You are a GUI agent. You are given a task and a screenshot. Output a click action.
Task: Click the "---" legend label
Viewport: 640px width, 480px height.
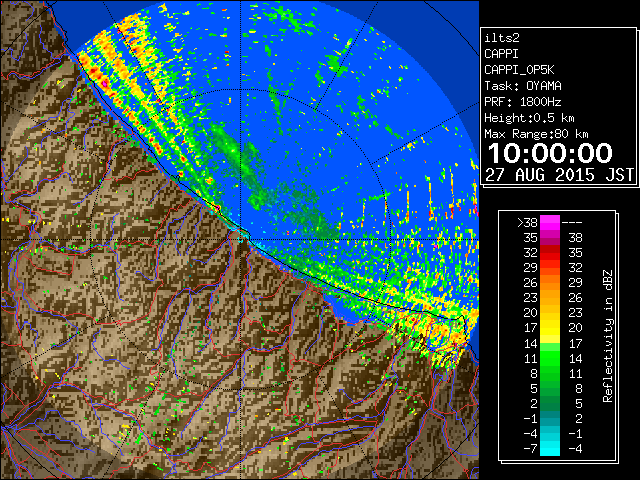pyautogui.click(x=572, y=223)
